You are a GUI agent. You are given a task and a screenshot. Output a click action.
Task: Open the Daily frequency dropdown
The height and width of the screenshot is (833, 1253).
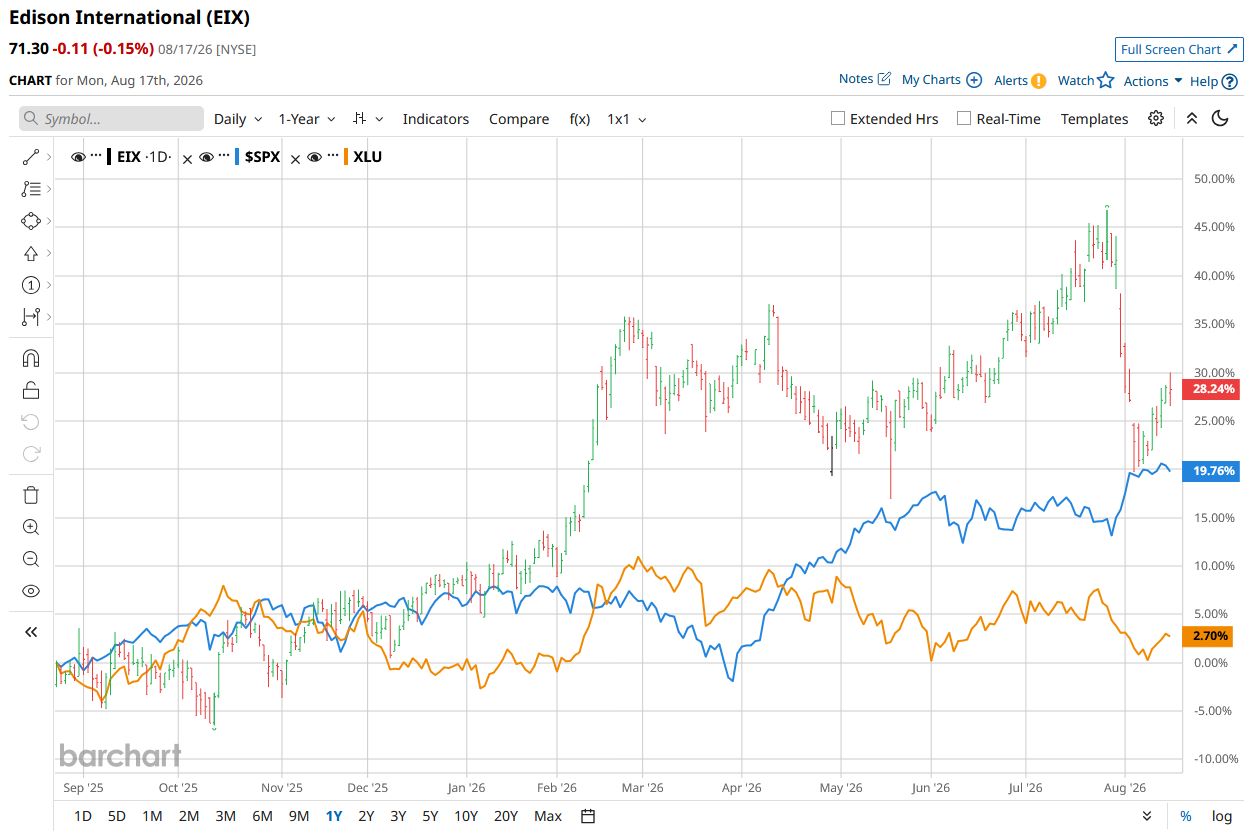(238, 118)
